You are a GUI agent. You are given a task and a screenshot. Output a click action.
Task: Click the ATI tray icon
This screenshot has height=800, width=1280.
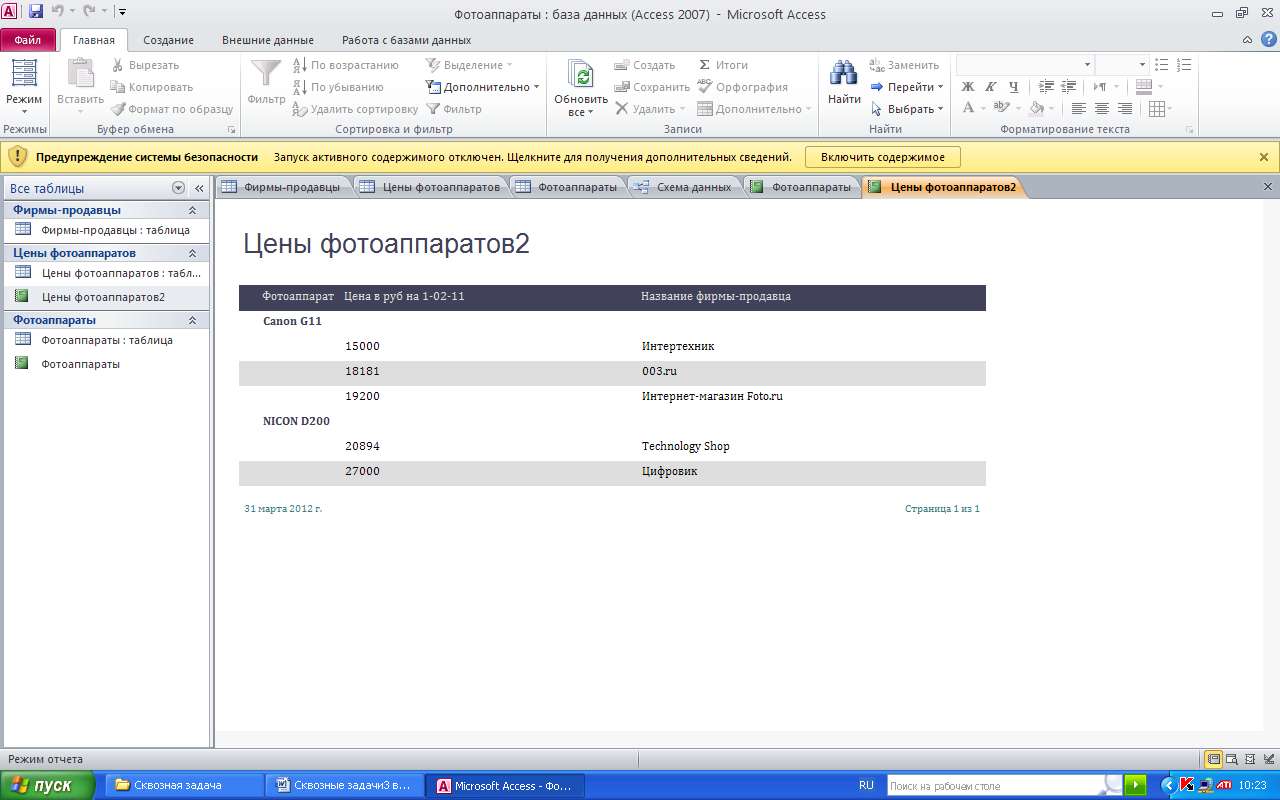click(x=1222, y=785)
